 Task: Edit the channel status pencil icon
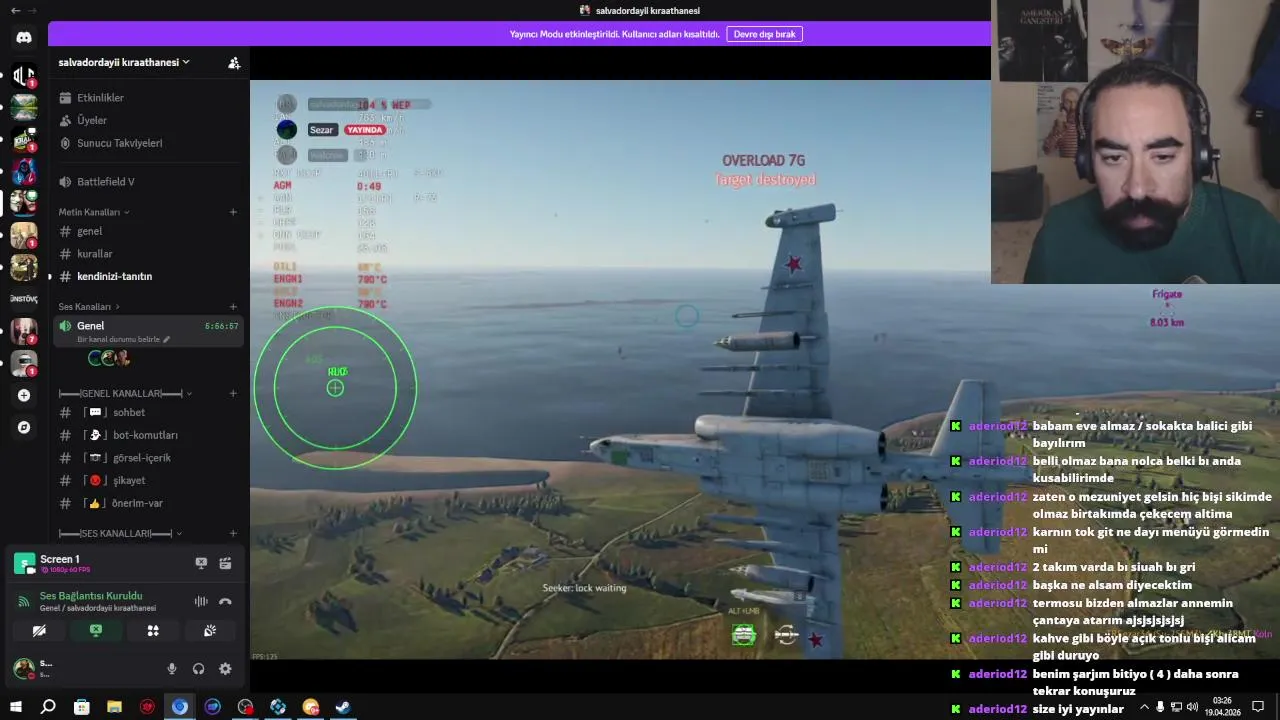pyautogui.click(x=167, y=339)
